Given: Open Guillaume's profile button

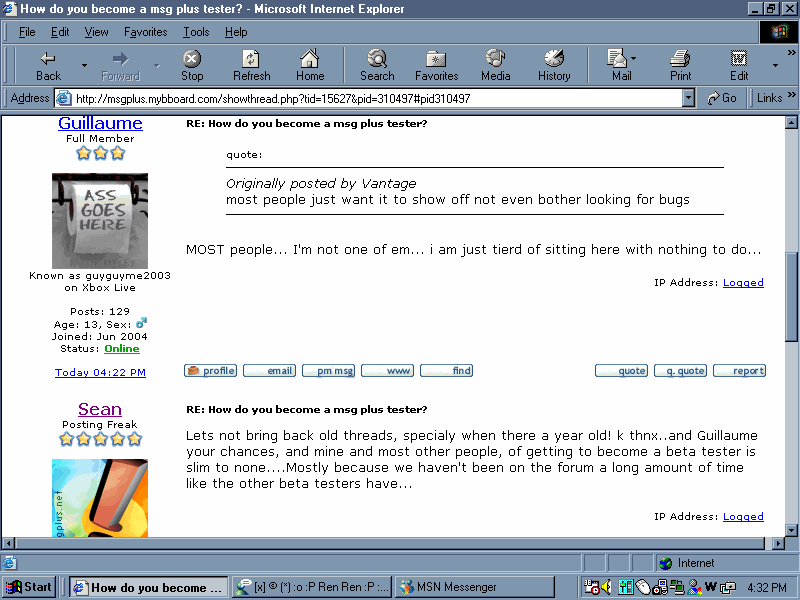Looking at the screenshot, I should pyautogui.click(x=211, y=371).
